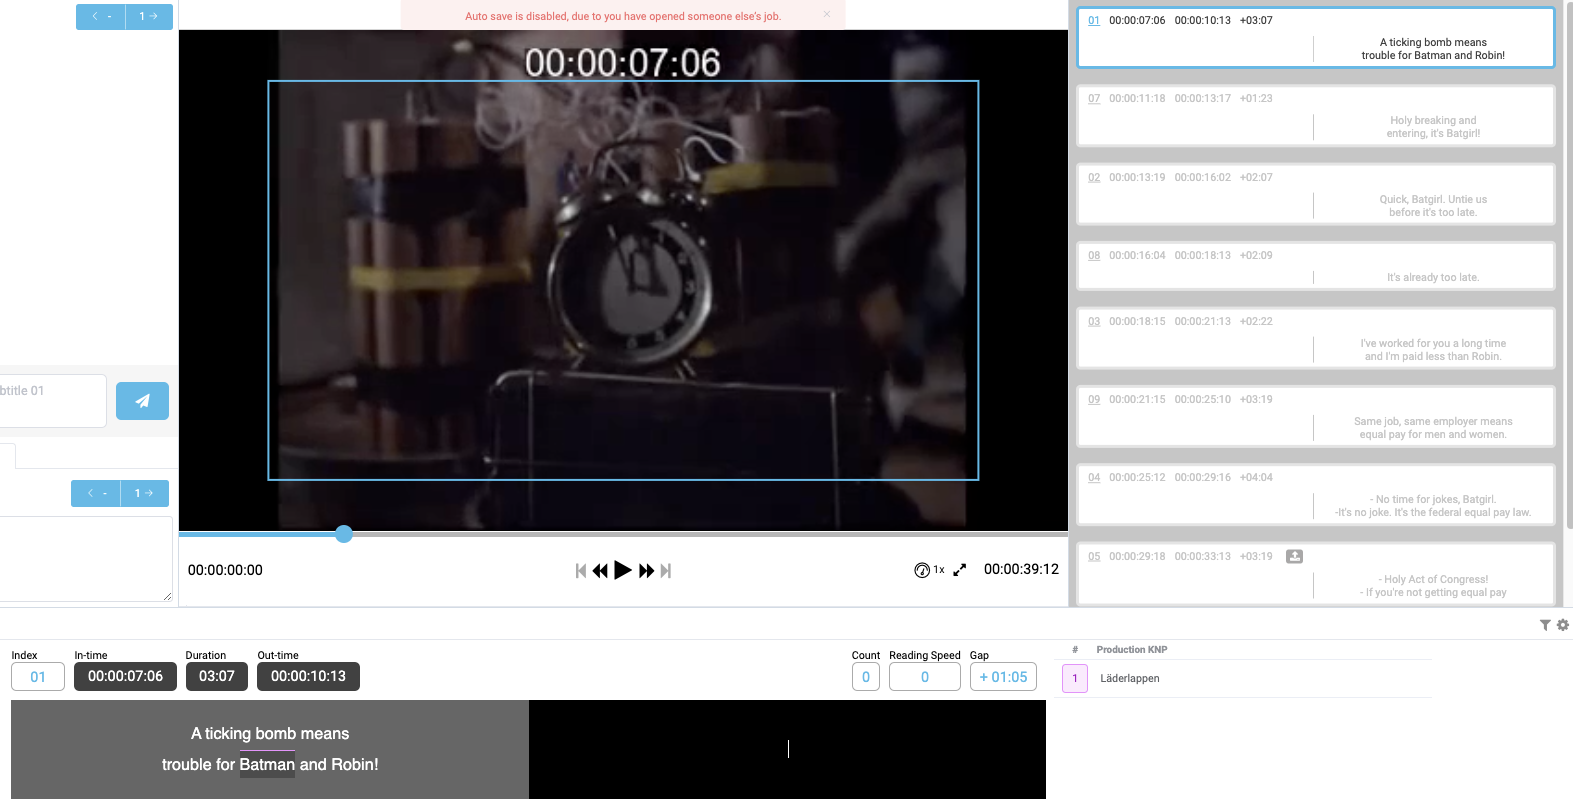The width and height of the screenshot is (1573, 803).
Task: Dismiss the auto save disabled notice
Action: click(827, 14)
